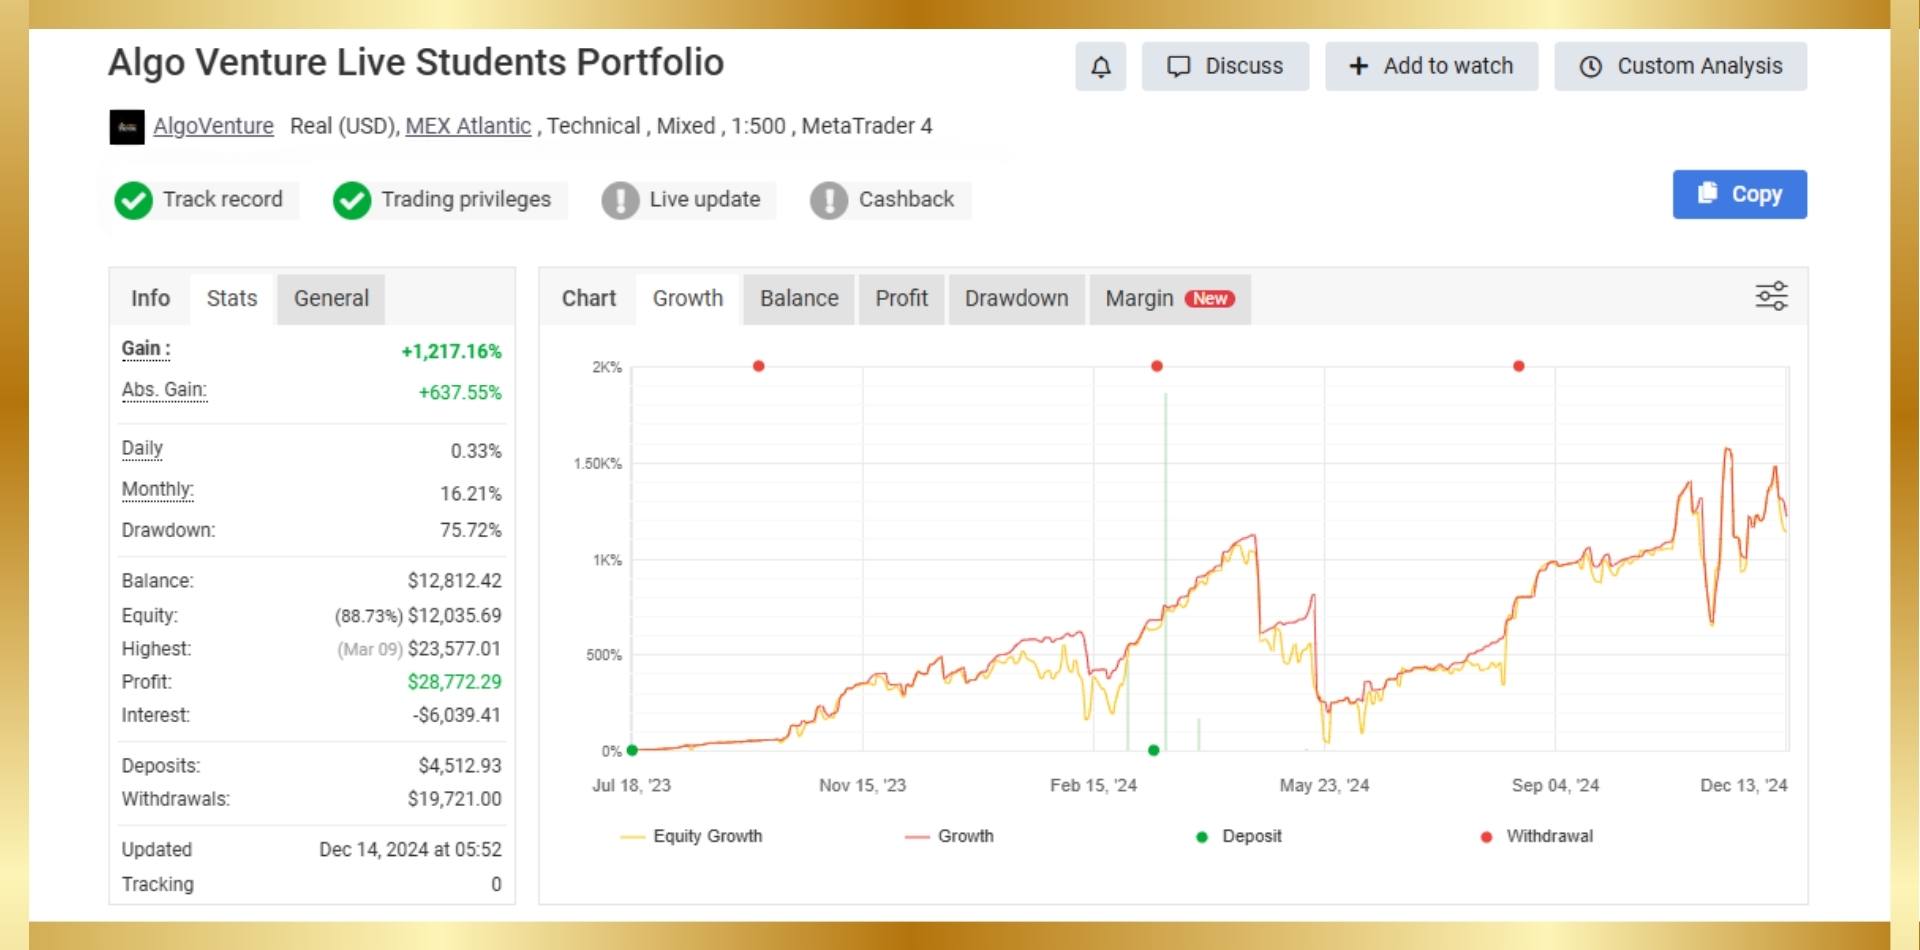Open chart settings sliders icon
The image size is (1920, 950).
click(1771, 296)
